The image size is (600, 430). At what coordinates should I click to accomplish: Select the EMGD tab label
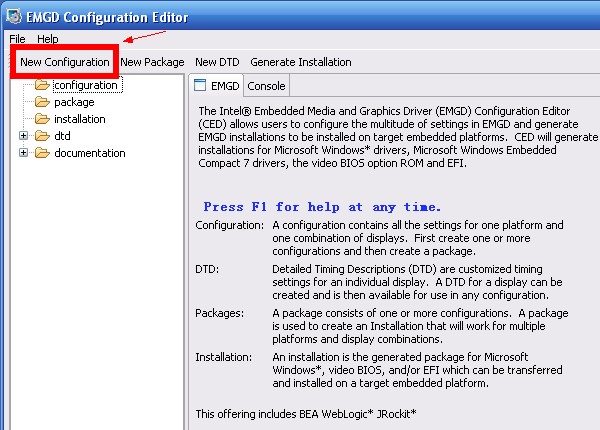tap(225, 86)
